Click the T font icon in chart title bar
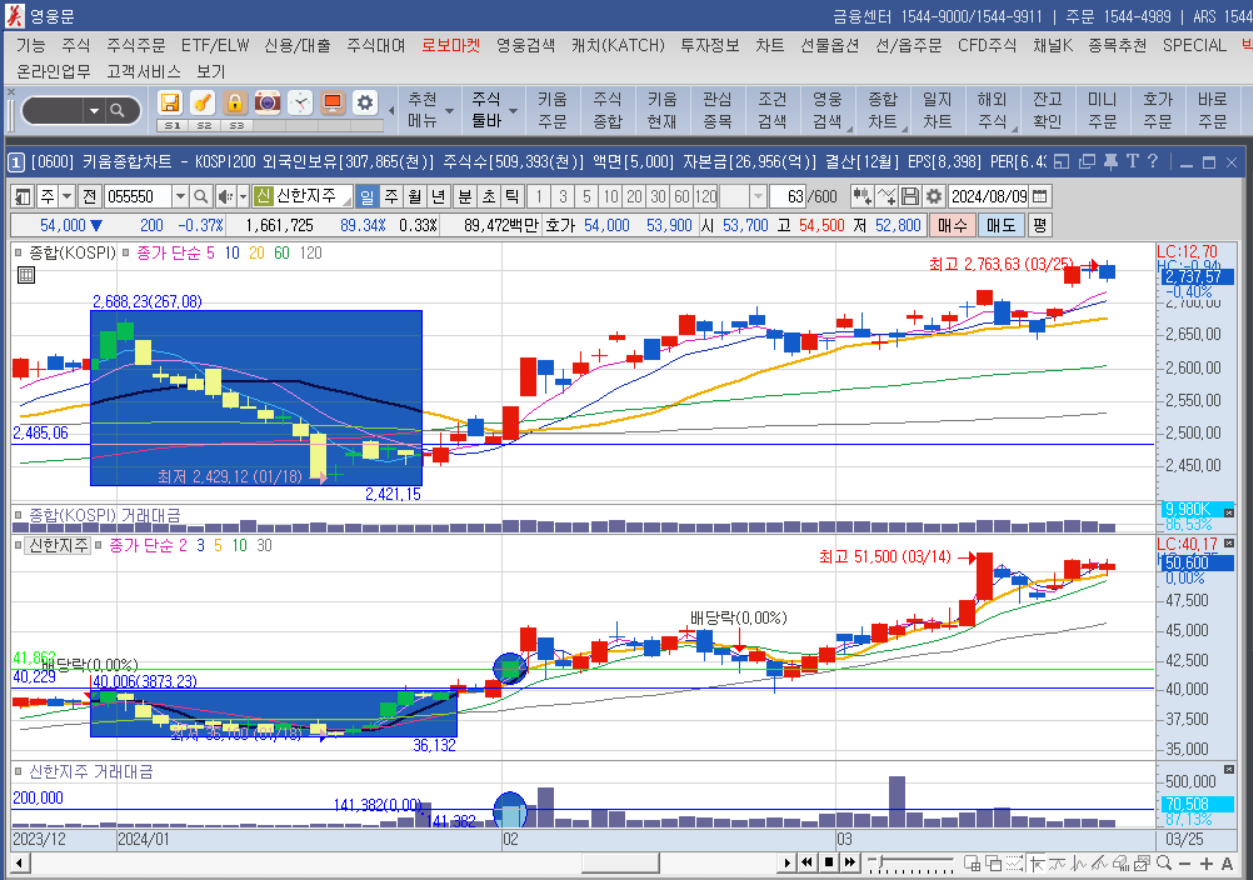Image resolution: width=1253 pixels, height=880 pixels. tap(1133, 161)
